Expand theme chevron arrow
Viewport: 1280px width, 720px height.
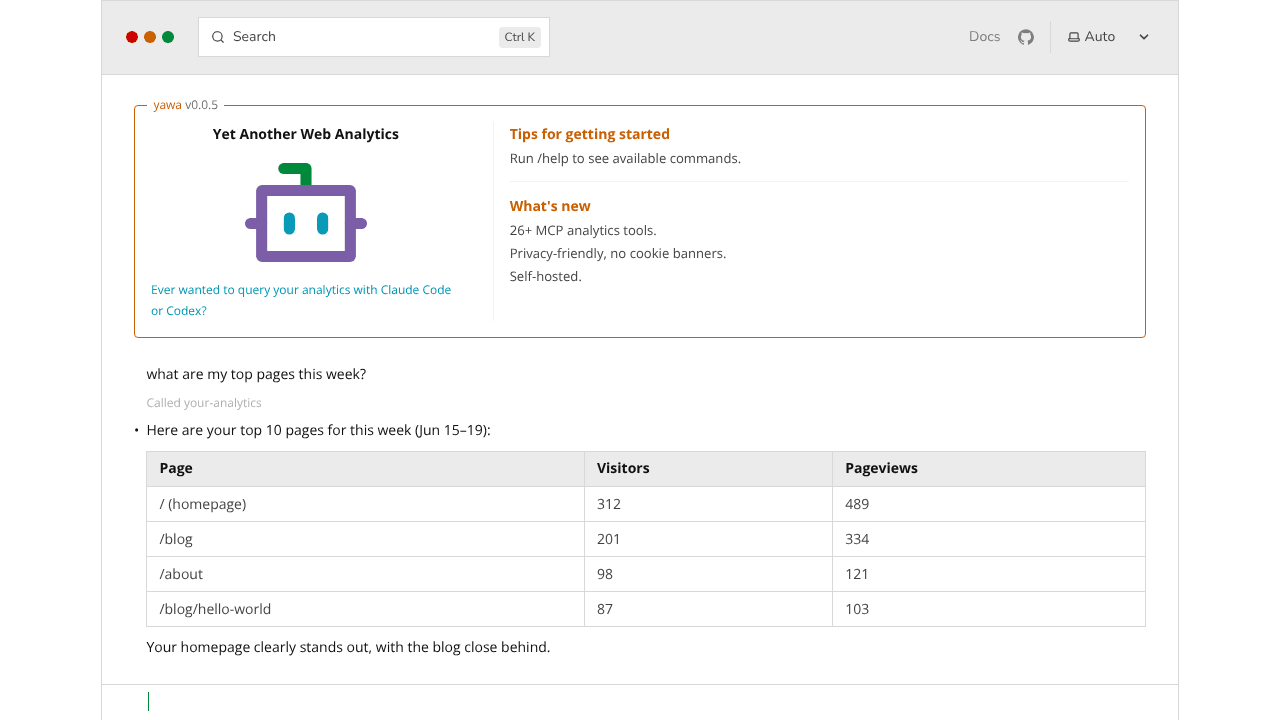point(1144,37)
